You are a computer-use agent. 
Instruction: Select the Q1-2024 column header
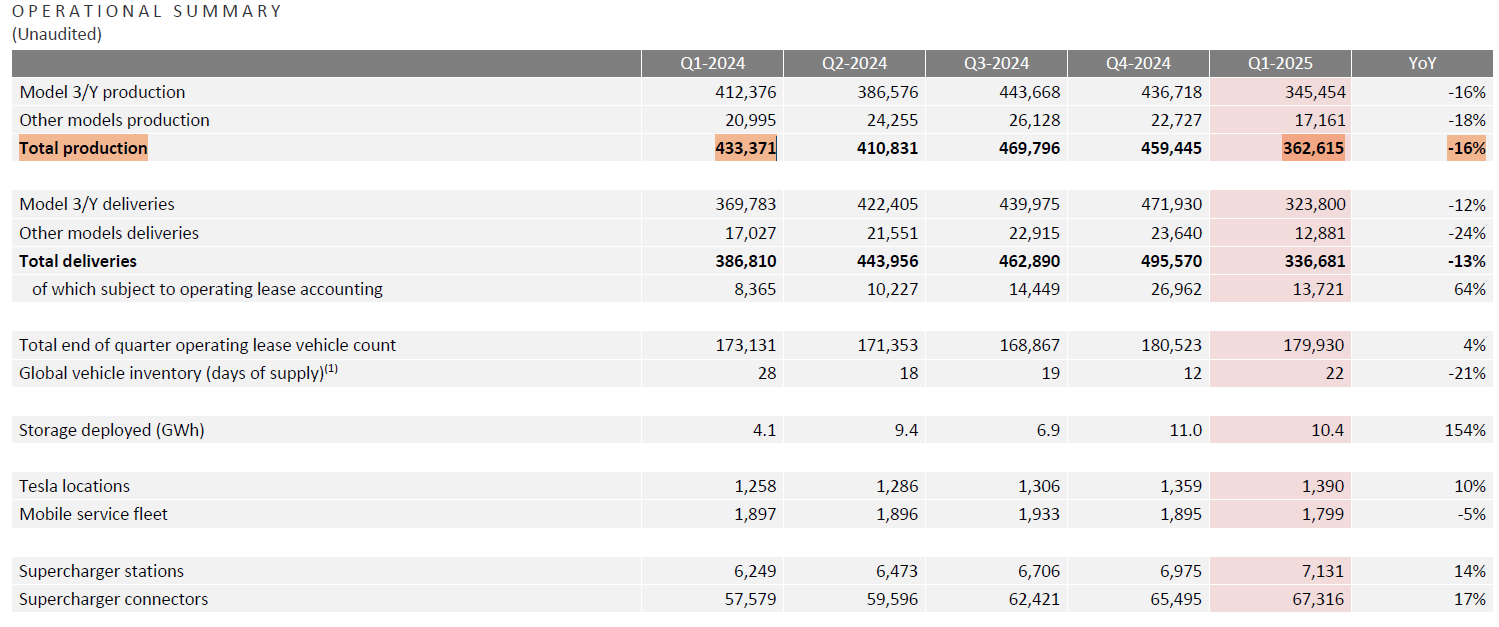pyautogui.click(x=712, y=63)
